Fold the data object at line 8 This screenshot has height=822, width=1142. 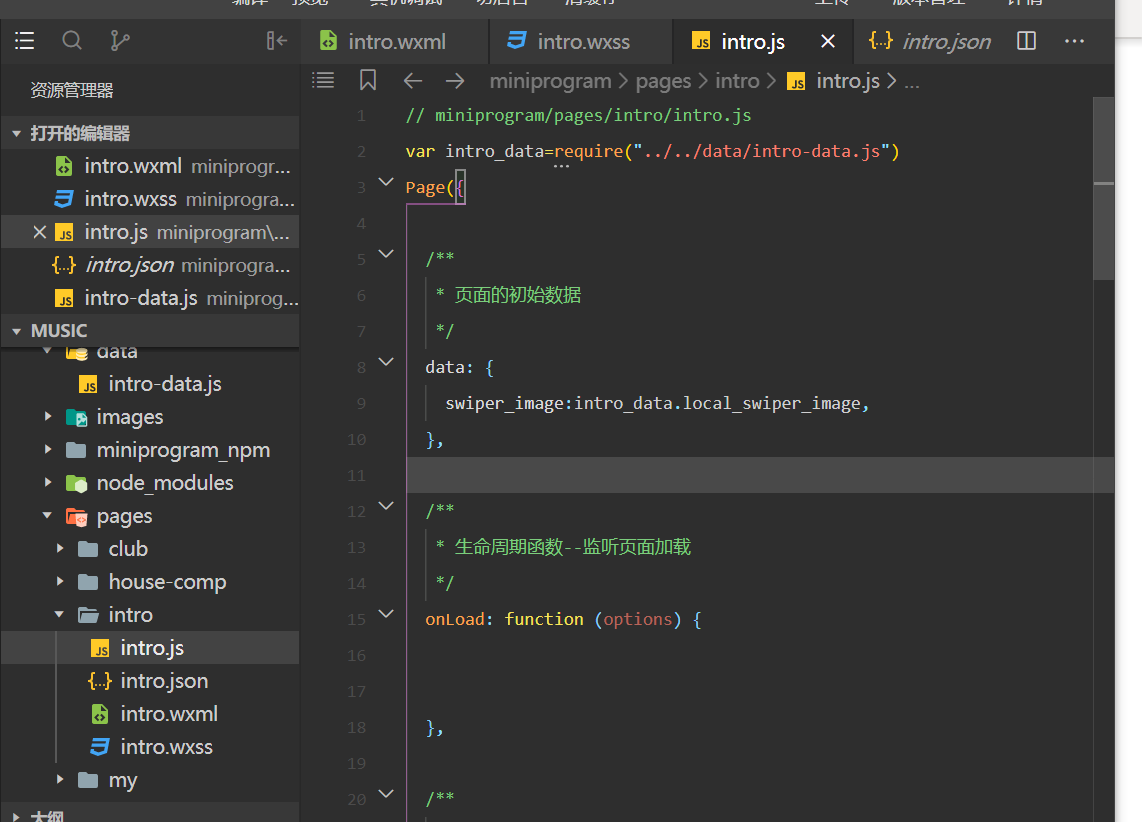click(386, 362)
